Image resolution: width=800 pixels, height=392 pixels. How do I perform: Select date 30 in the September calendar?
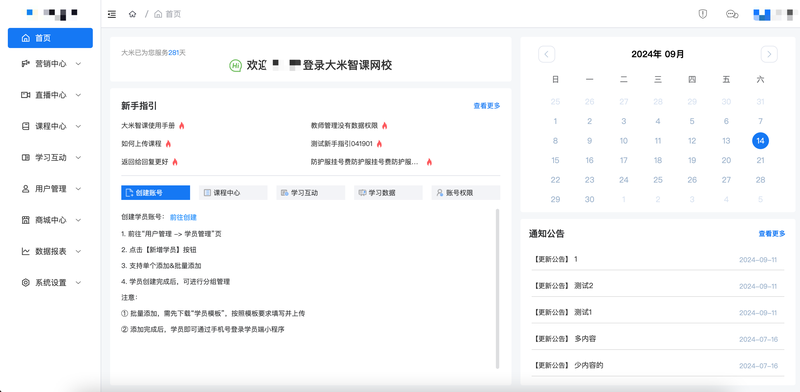point(589,200)
